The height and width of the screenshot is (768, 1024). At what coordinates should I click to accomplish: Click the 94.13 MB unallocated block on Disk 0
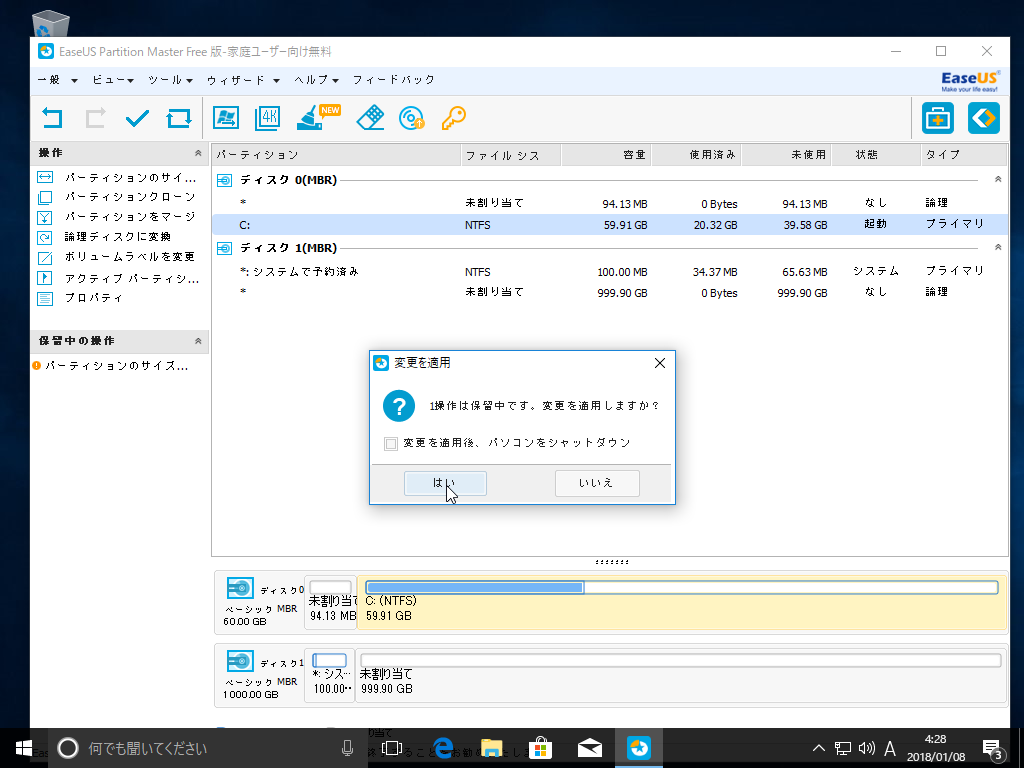click(330, 601)
